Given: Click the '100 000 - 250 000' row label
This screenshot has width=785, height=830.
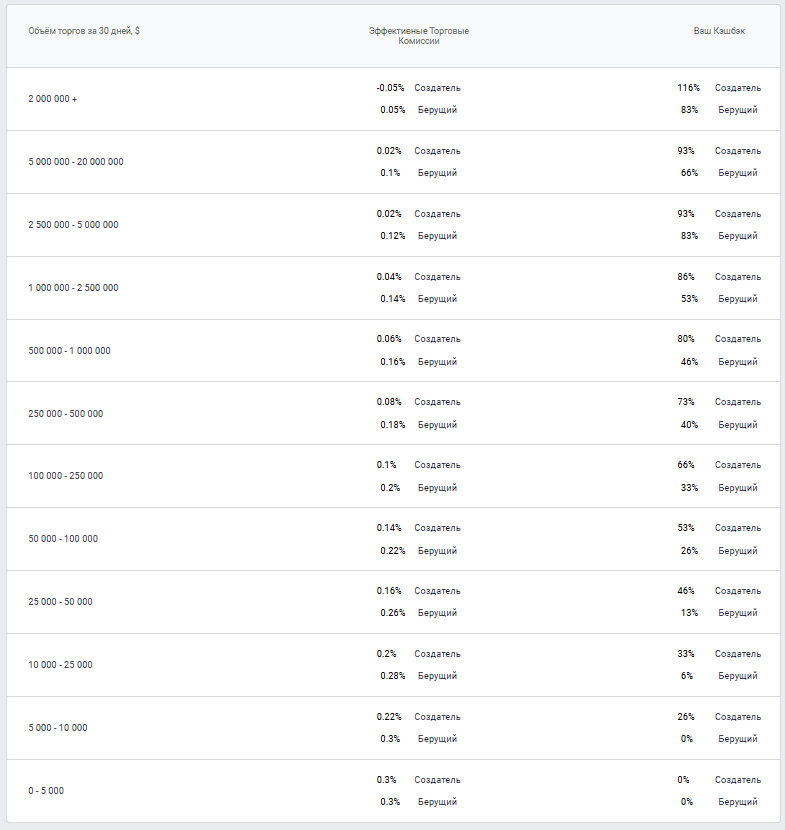Looking at the screenshot, I should click(65, 476).
